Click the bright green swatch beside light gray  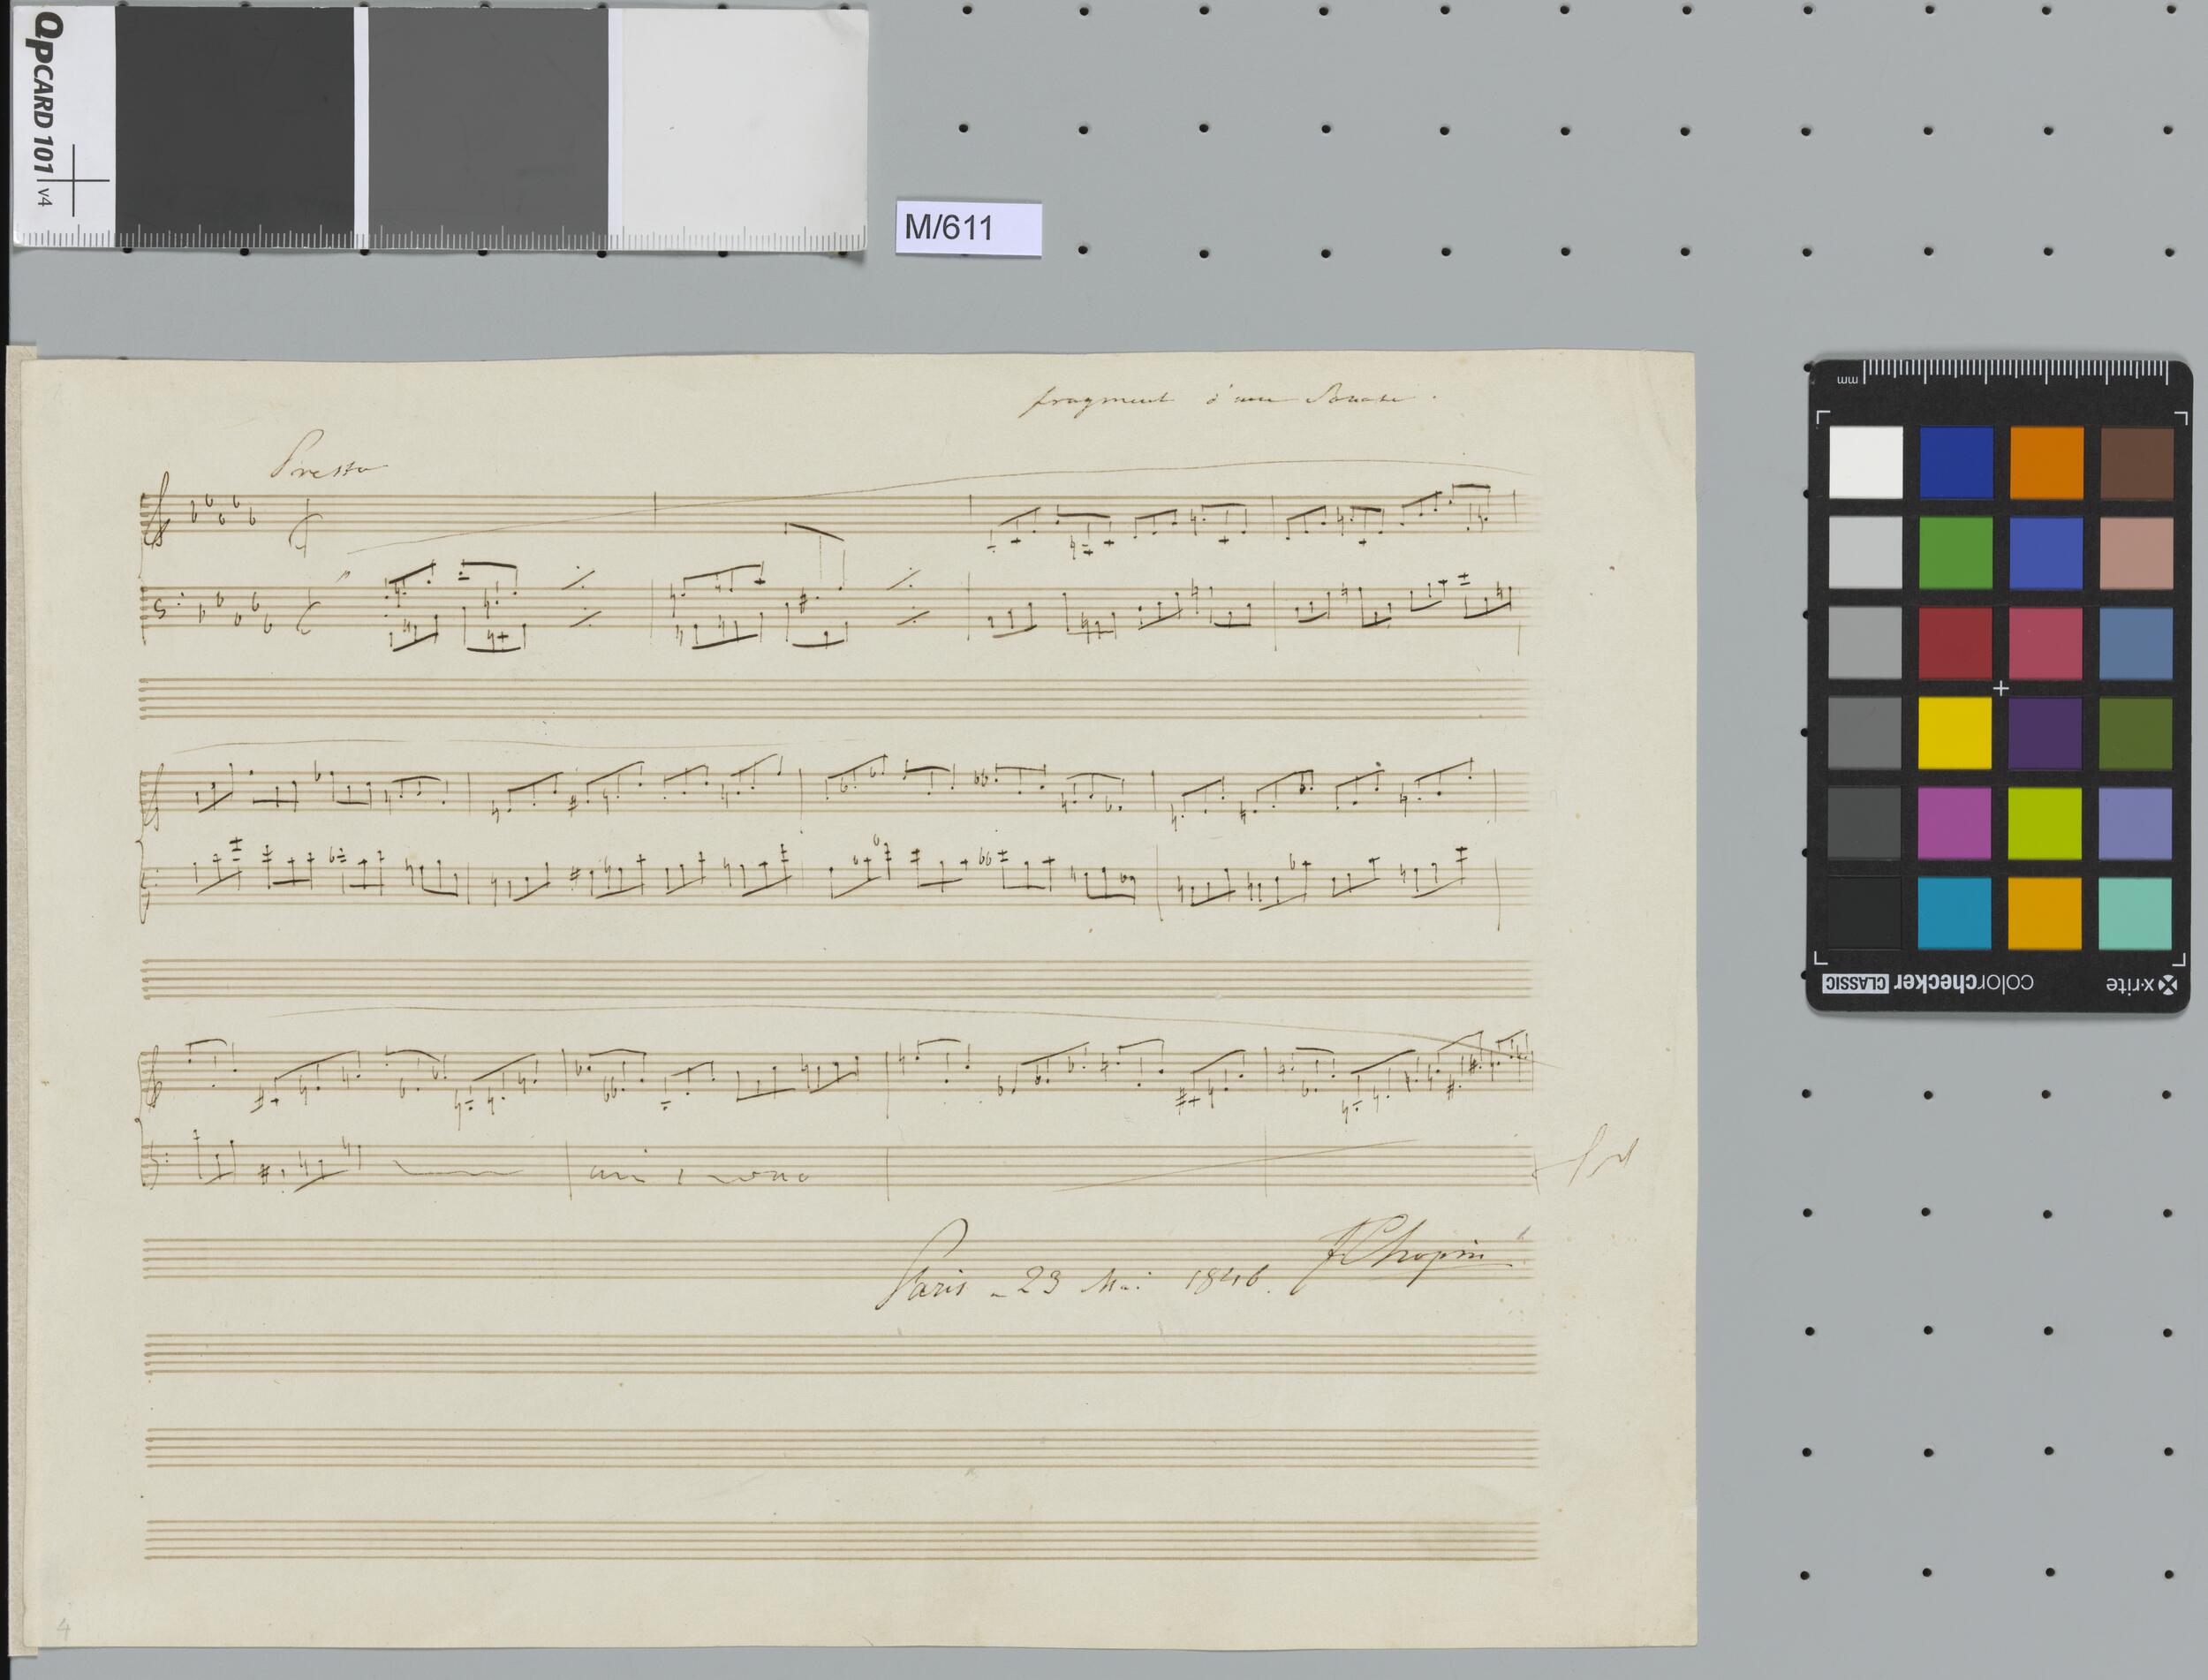[x=1955, y=552]
